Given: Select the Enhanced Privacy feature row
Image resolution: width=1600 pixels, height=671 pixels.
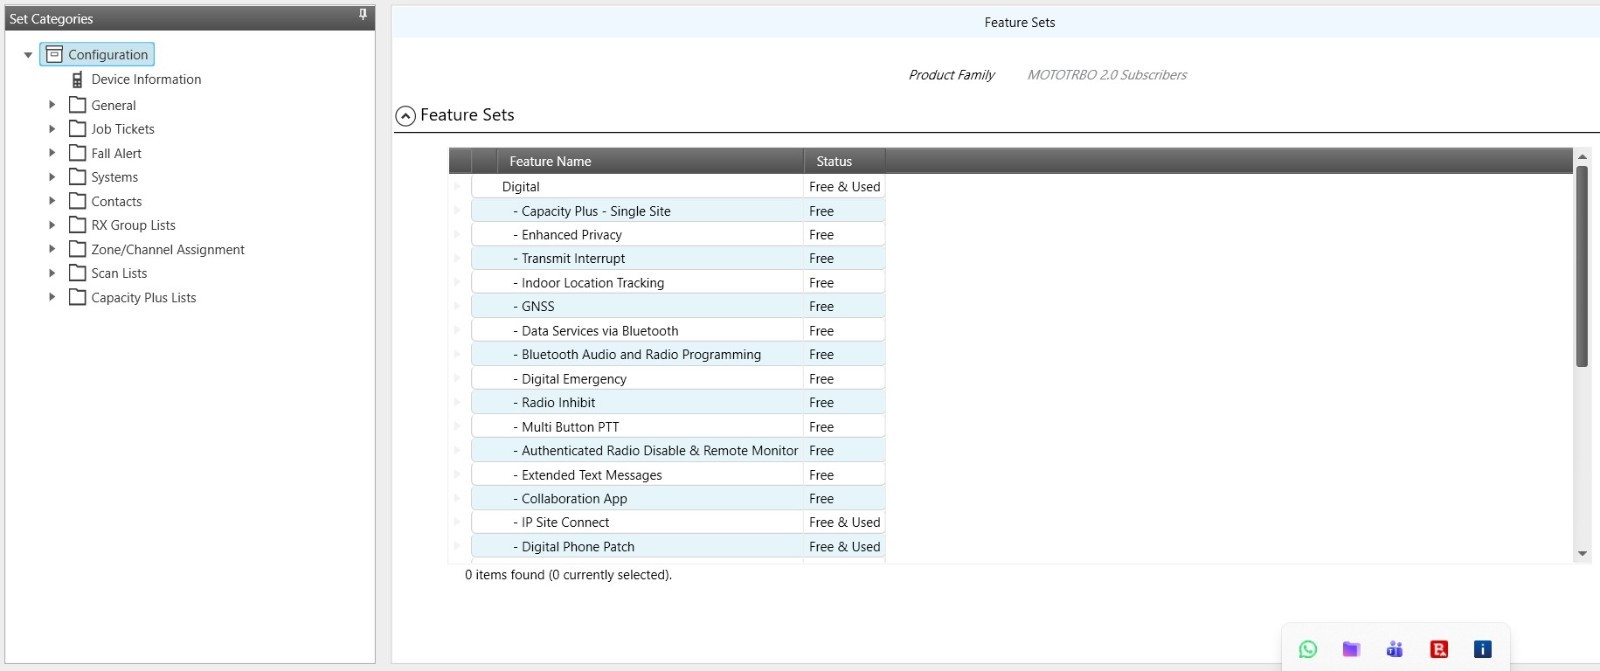Looking at the screenshot, I should (x=571, y=235).
